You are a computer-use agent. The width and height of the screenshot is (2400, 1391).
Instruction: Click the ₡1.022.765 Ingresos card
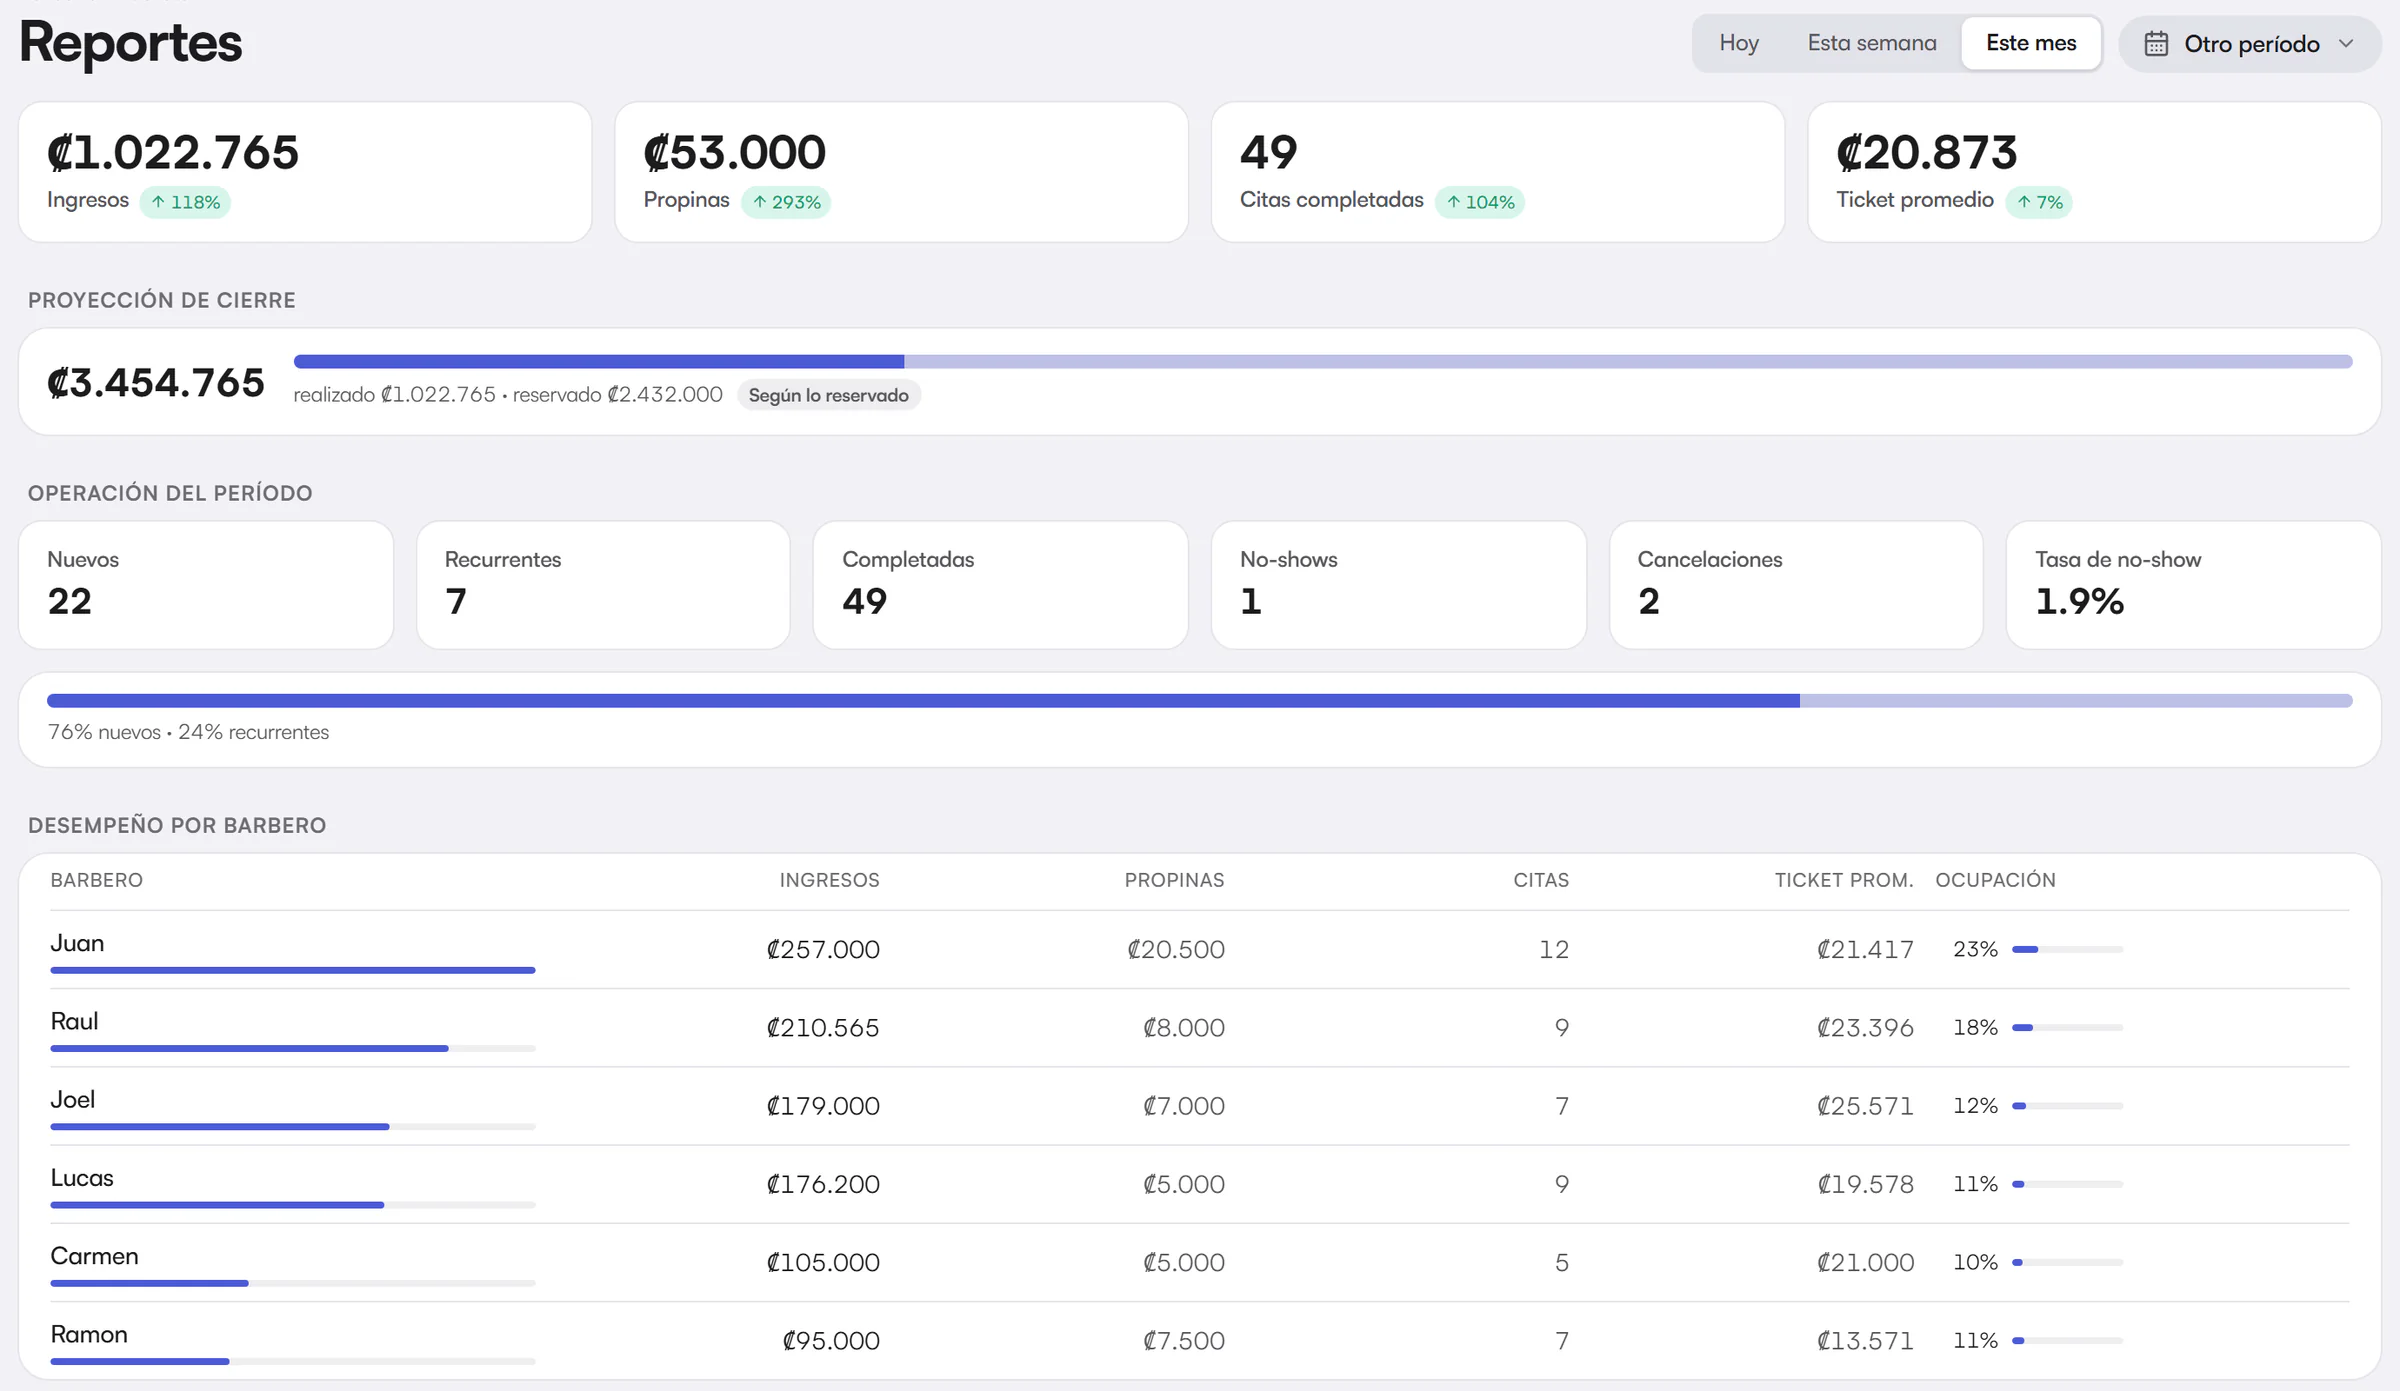click(305, 172)
